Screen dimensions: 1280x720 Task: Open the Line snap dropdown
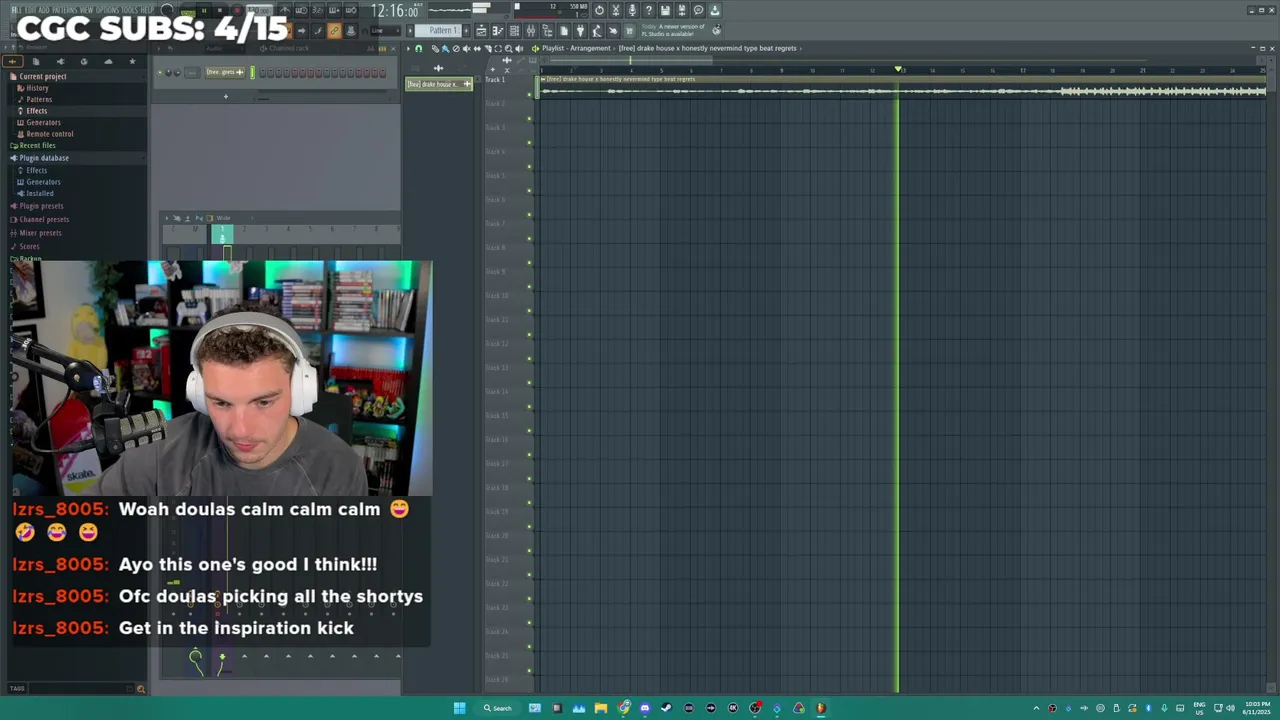385,31
